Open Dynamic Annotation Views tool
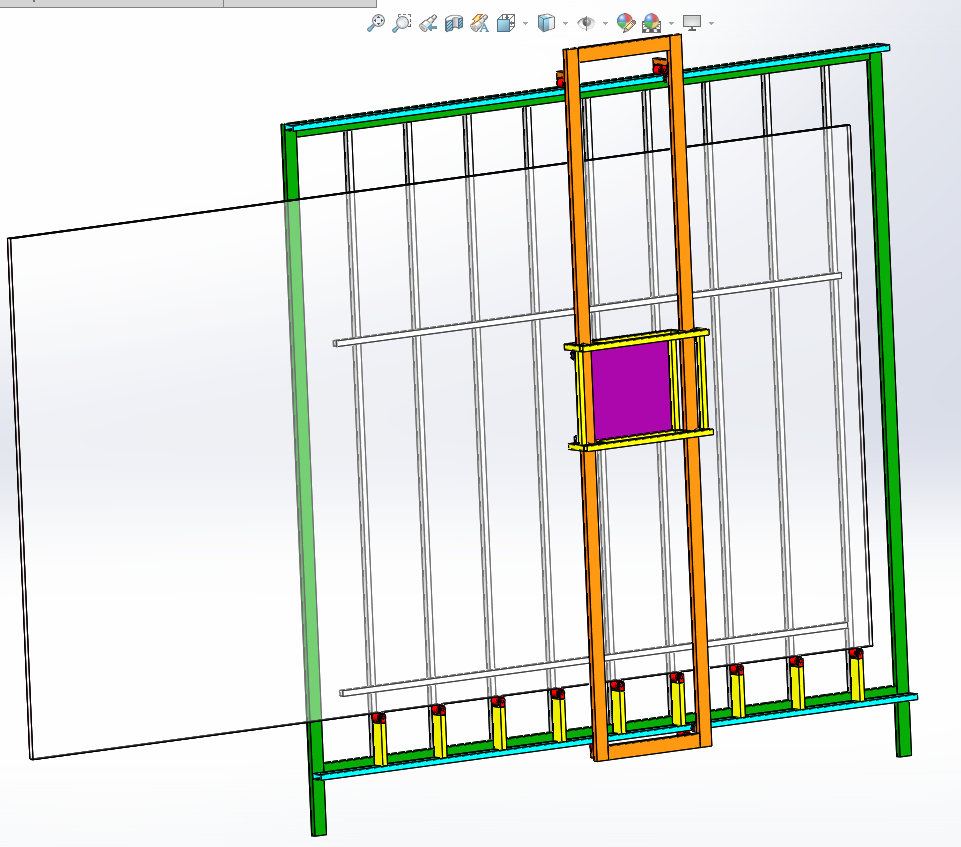The height and width of the screenshot is (847, 961). [479, 23]
